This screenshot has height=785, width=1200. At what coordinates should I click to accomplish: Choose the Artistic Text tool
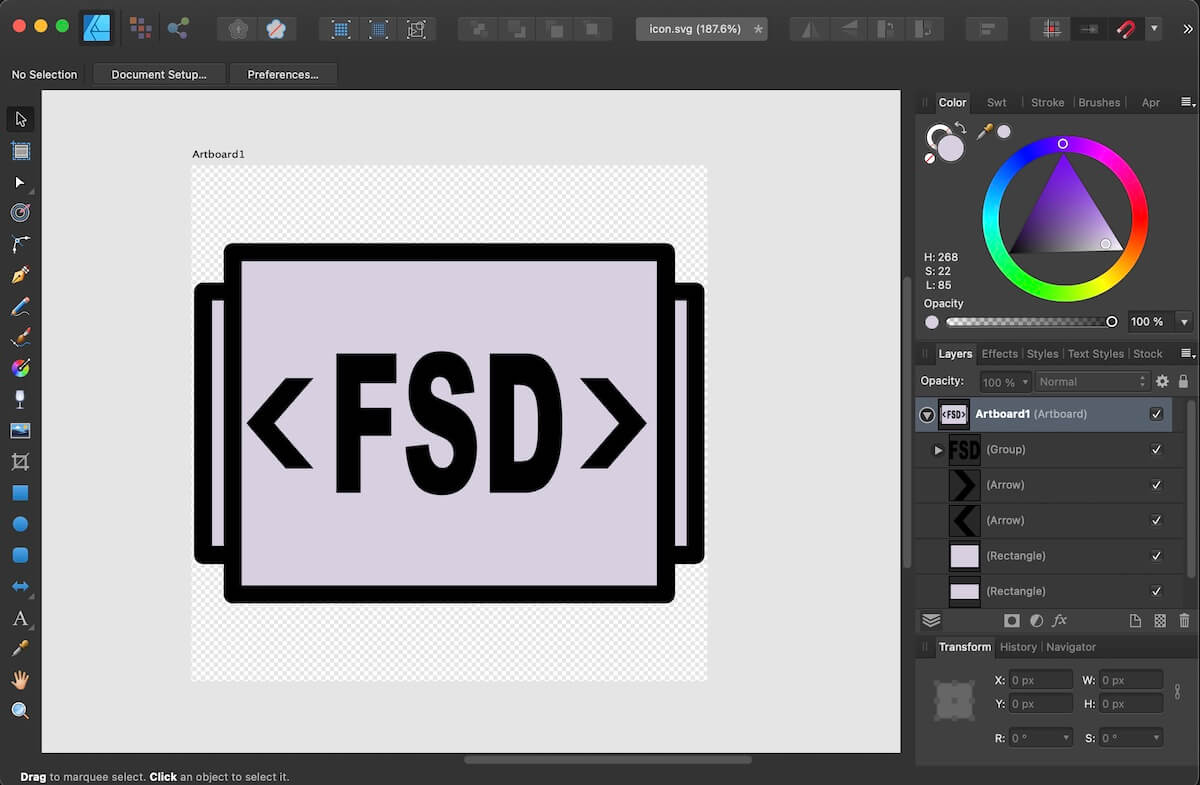(18, 619)
